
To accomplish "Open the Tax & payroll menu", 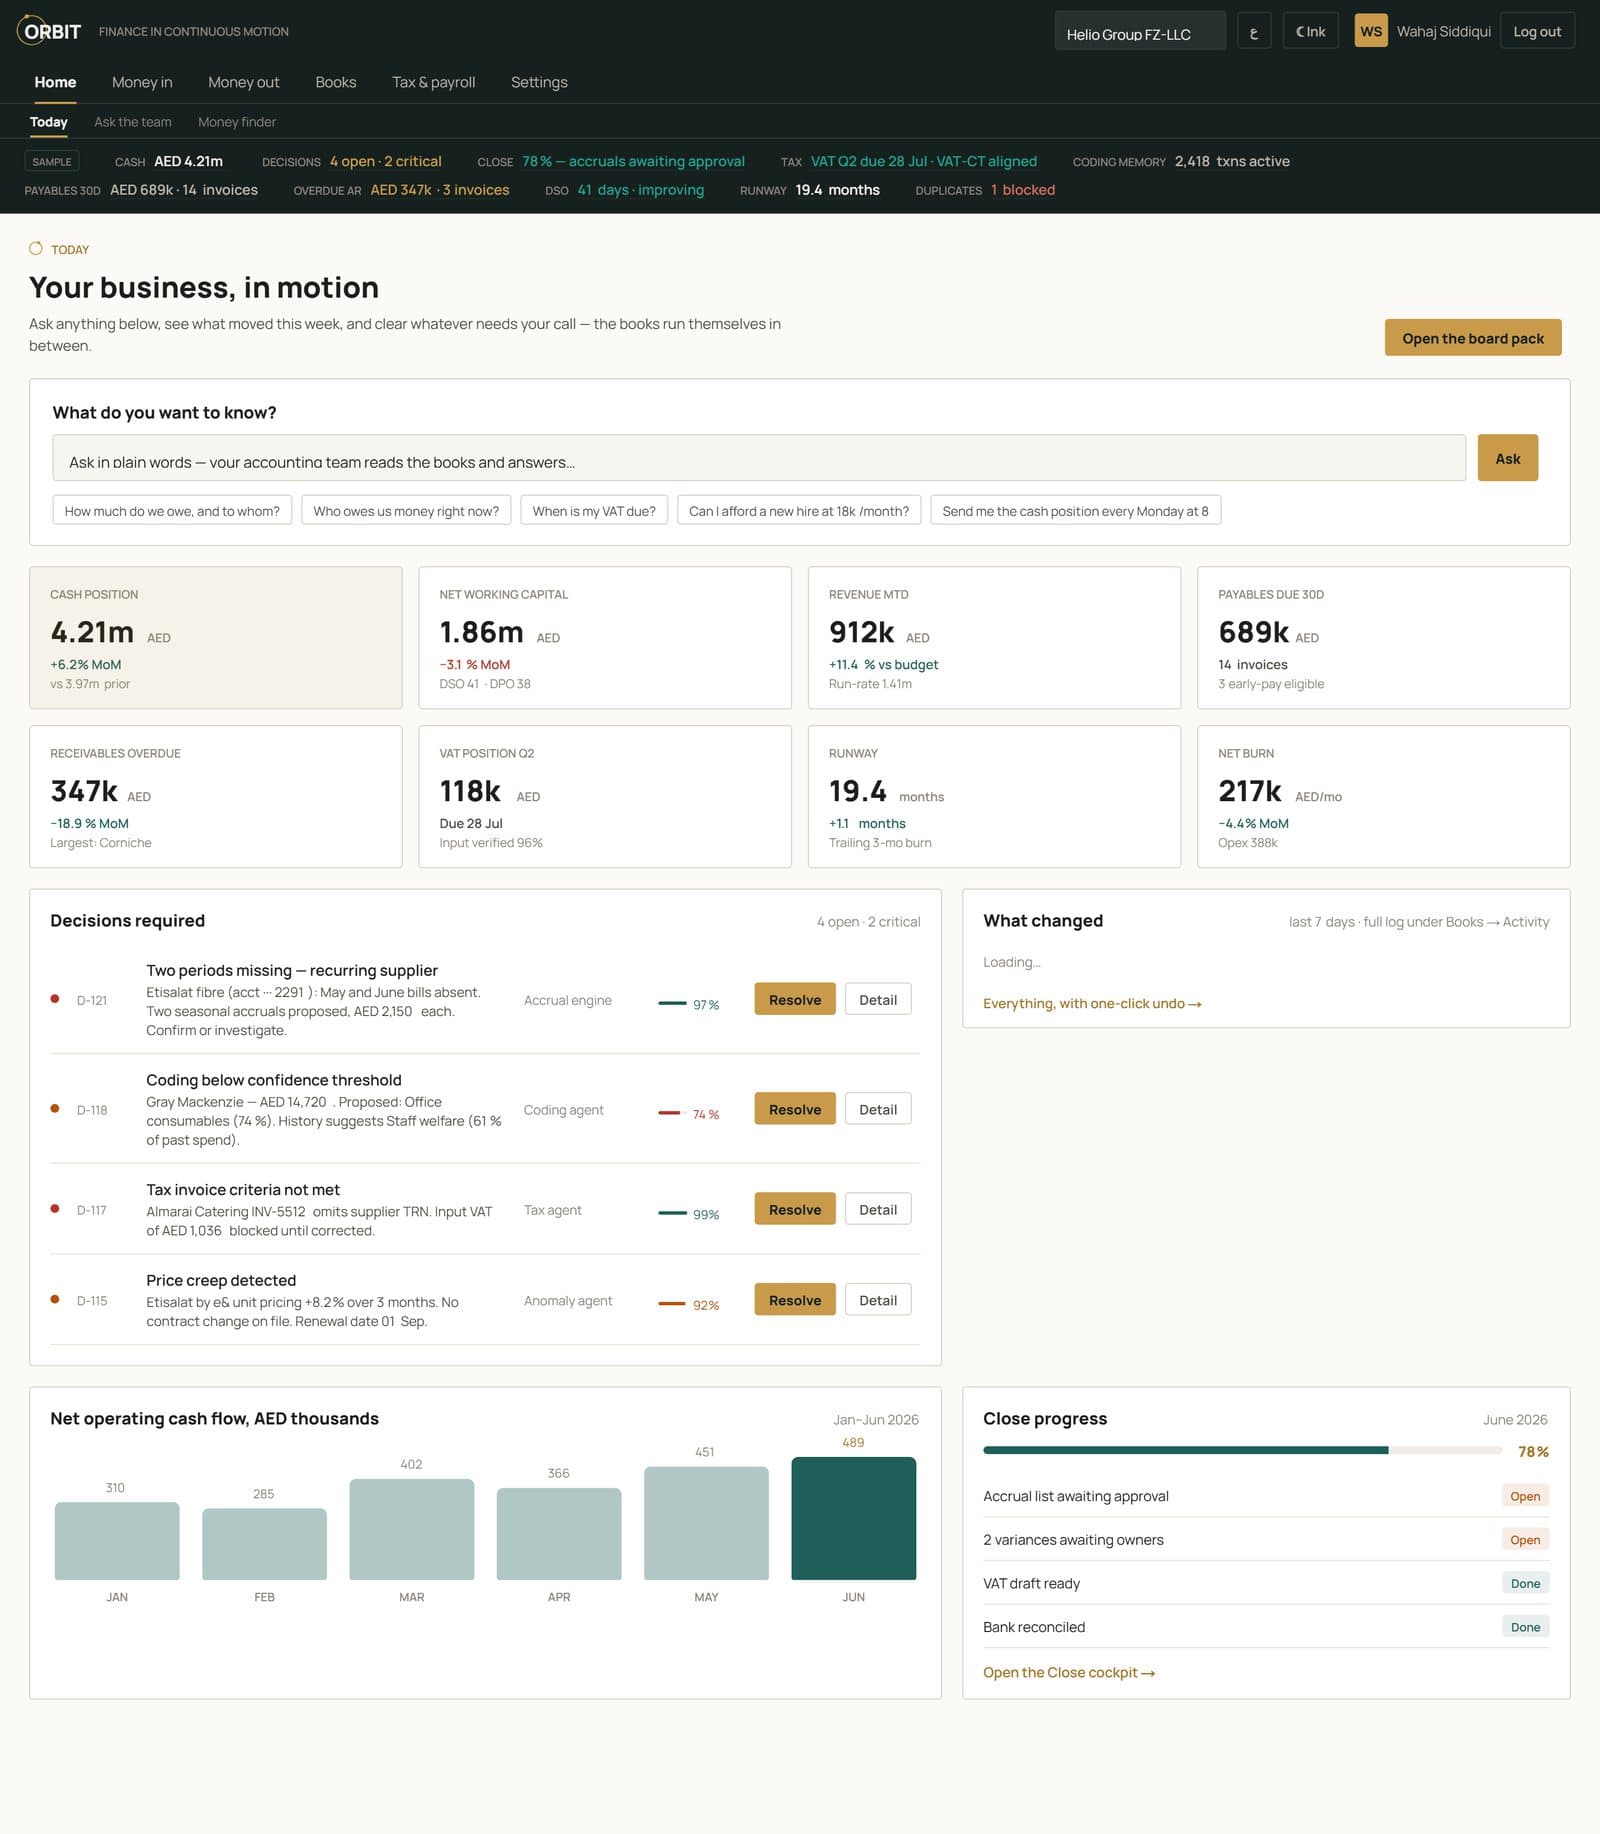I will (x=433, y=82).
